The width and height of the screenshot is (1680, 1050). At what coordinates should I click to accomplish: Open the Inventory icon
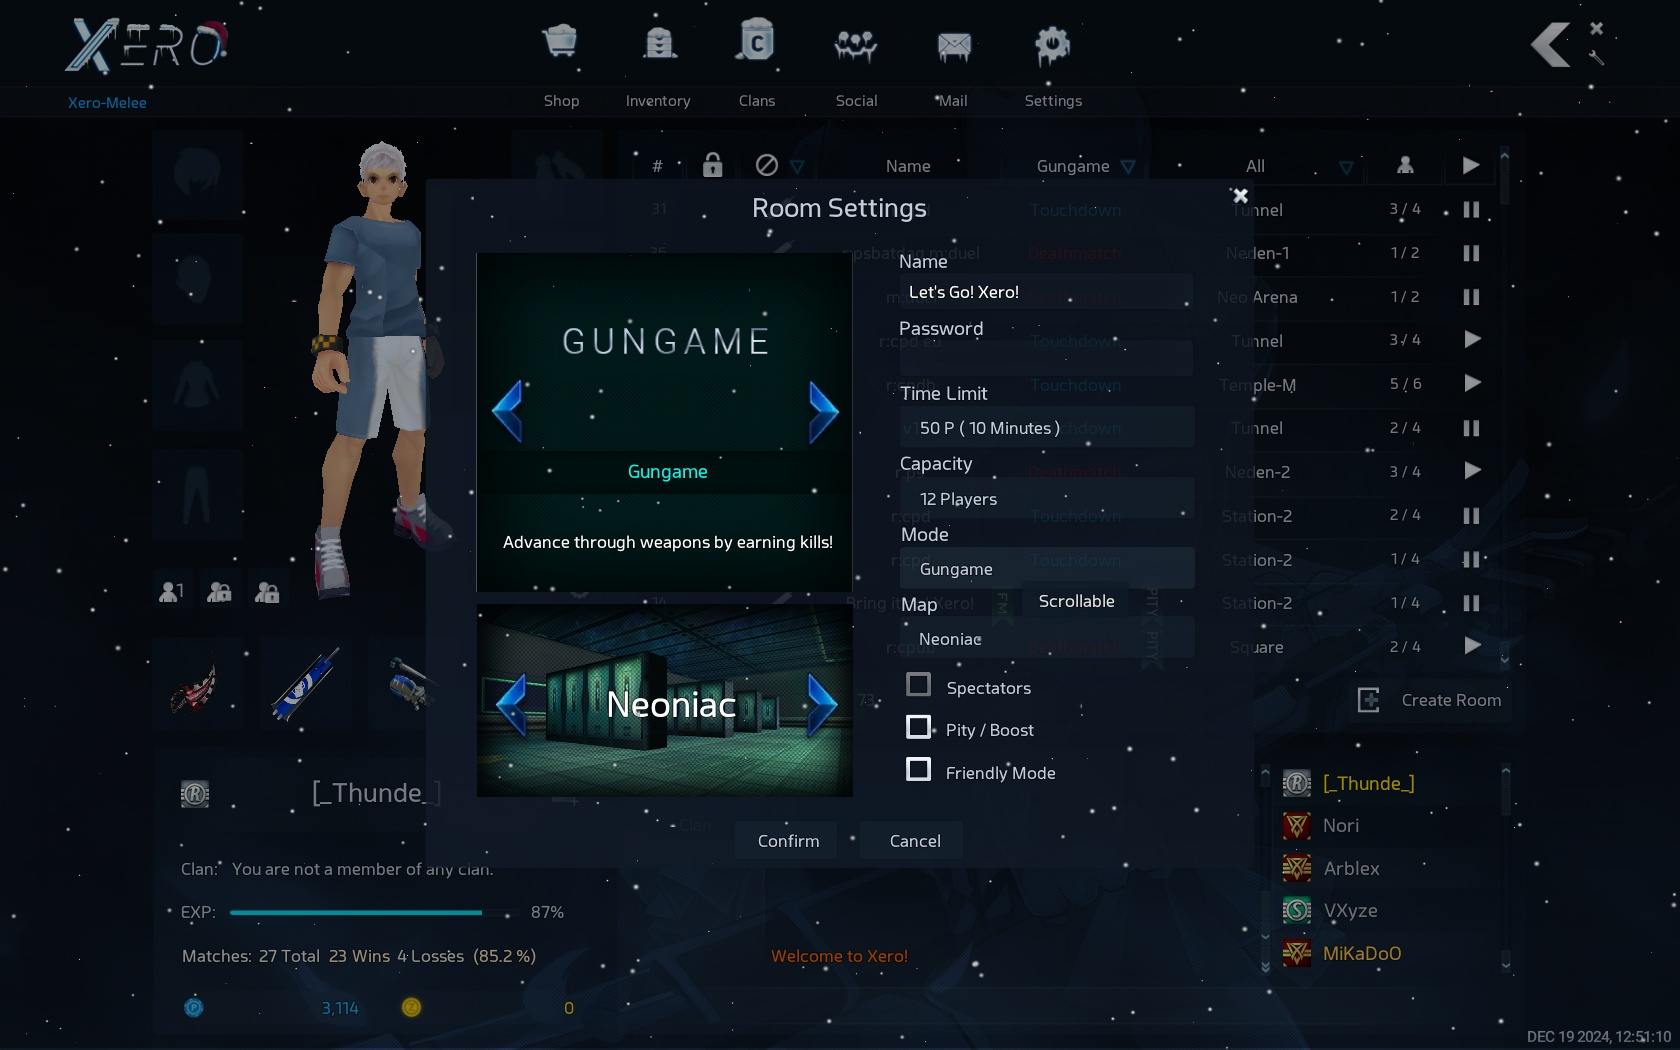(x=659, y=43)
